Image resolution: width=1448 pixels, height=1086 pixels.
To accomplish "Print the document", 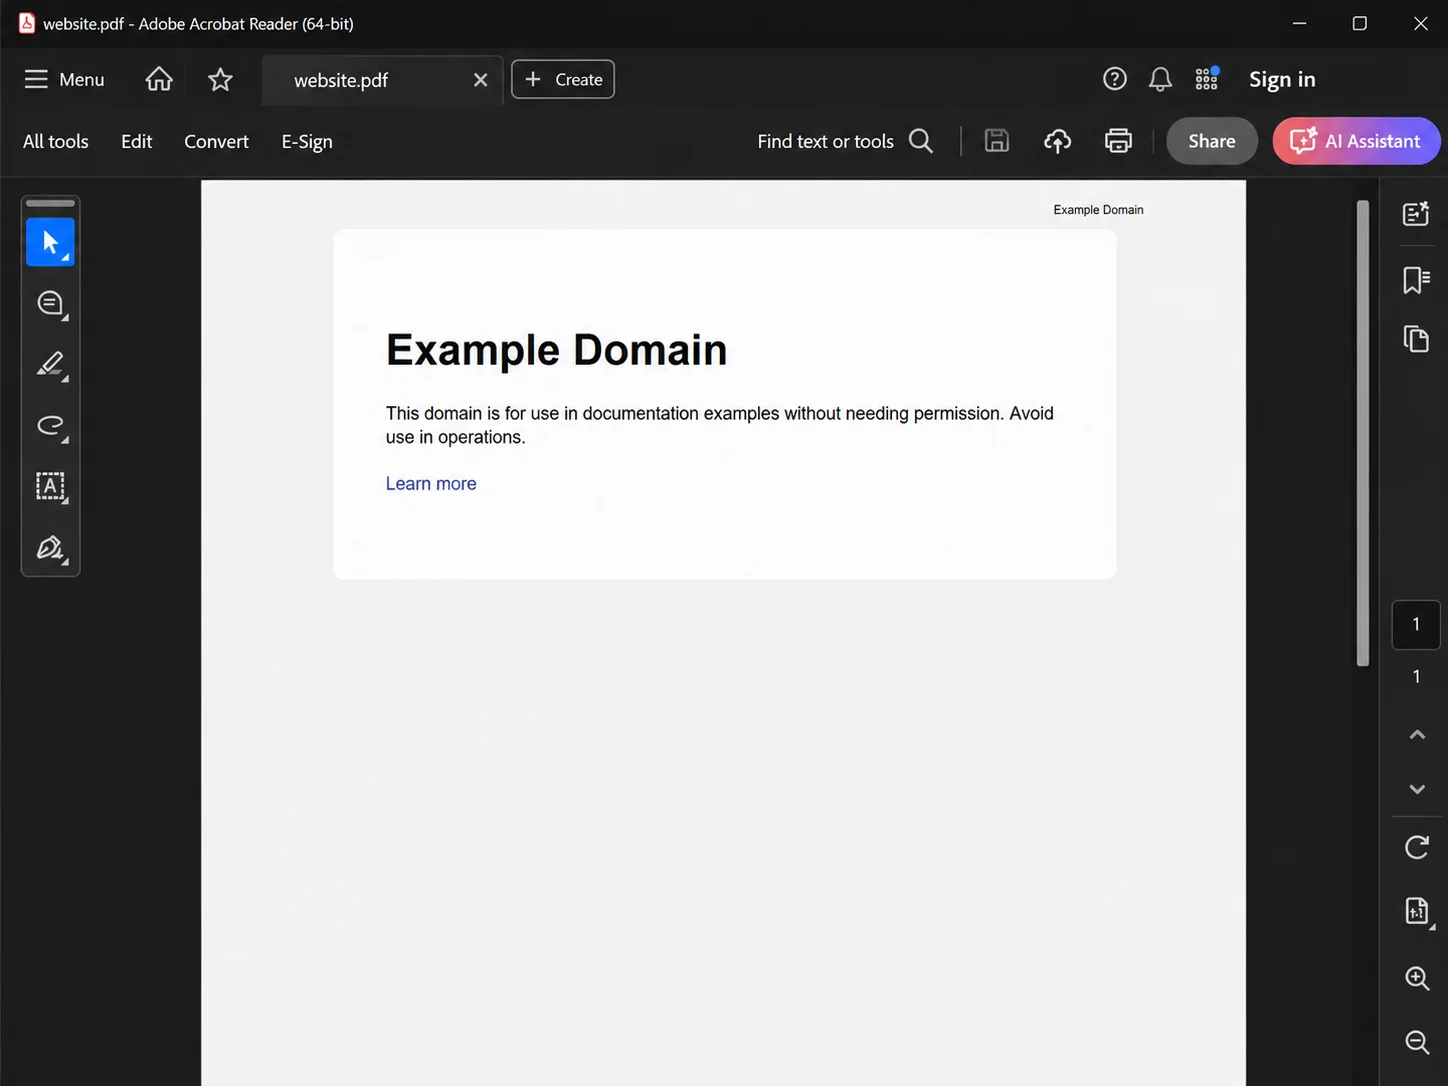I will point(1118,141).
